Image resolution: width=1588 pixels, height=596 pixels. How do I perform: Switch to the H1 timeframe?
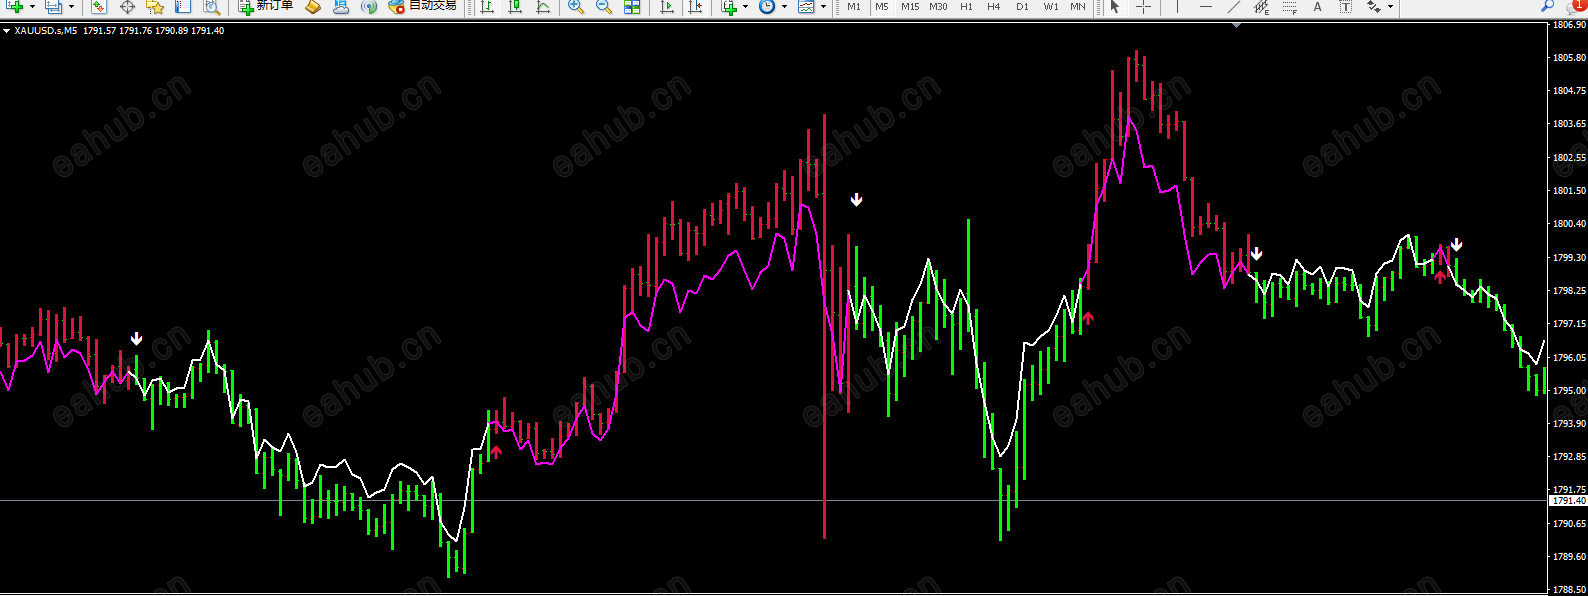[x=966, y=6]
